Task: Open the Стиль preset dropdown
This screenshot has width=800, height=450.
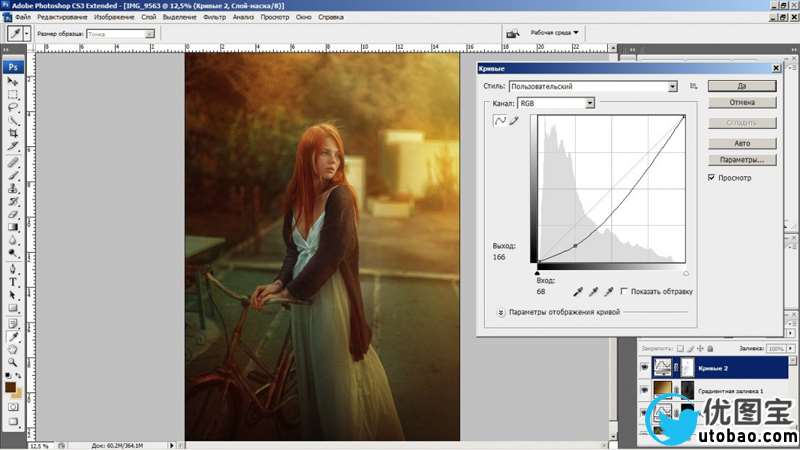Action: click(x=672, y=87)
